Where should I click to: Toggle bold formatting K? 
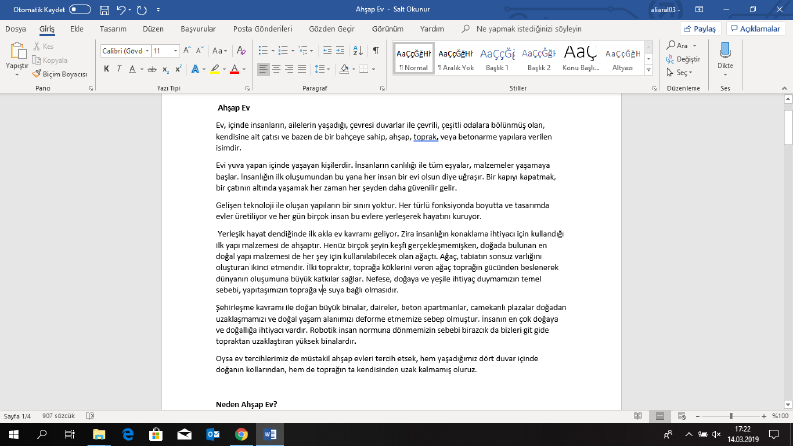coord(106,69)
